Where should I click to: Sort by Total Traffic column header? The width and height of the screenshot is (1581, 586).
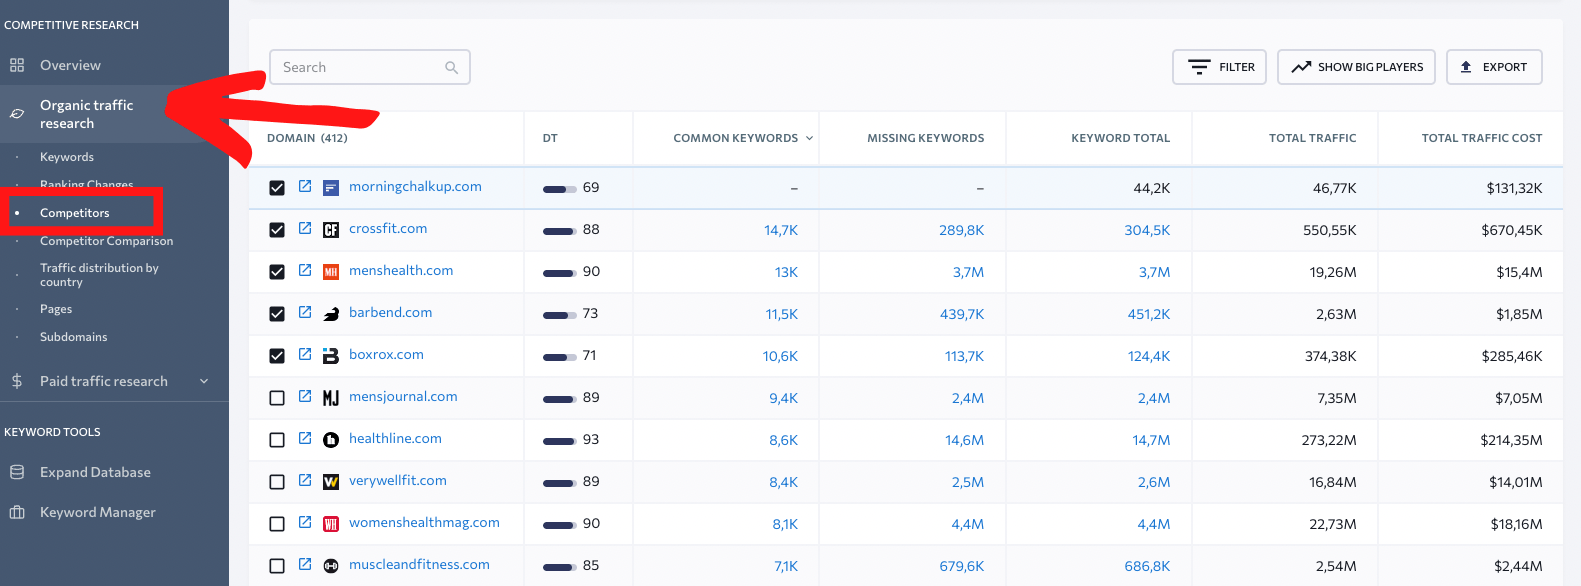coord(1312,138)
